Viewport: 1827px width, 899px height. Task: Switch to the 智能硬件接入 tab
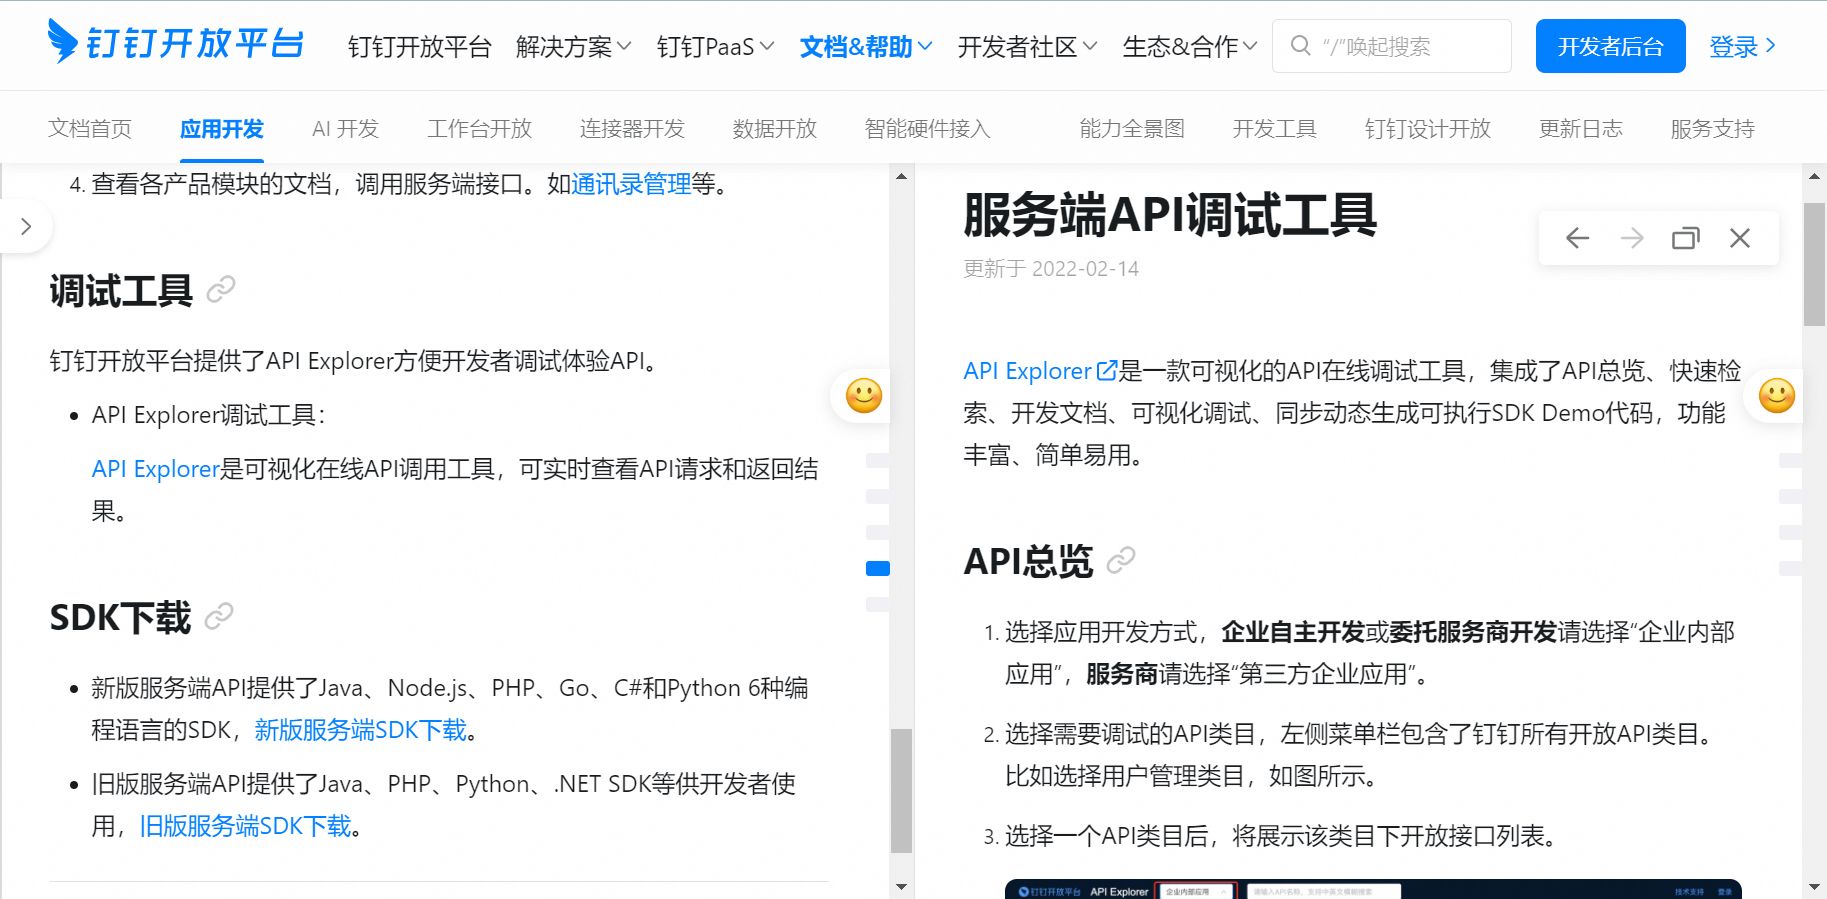927,128
